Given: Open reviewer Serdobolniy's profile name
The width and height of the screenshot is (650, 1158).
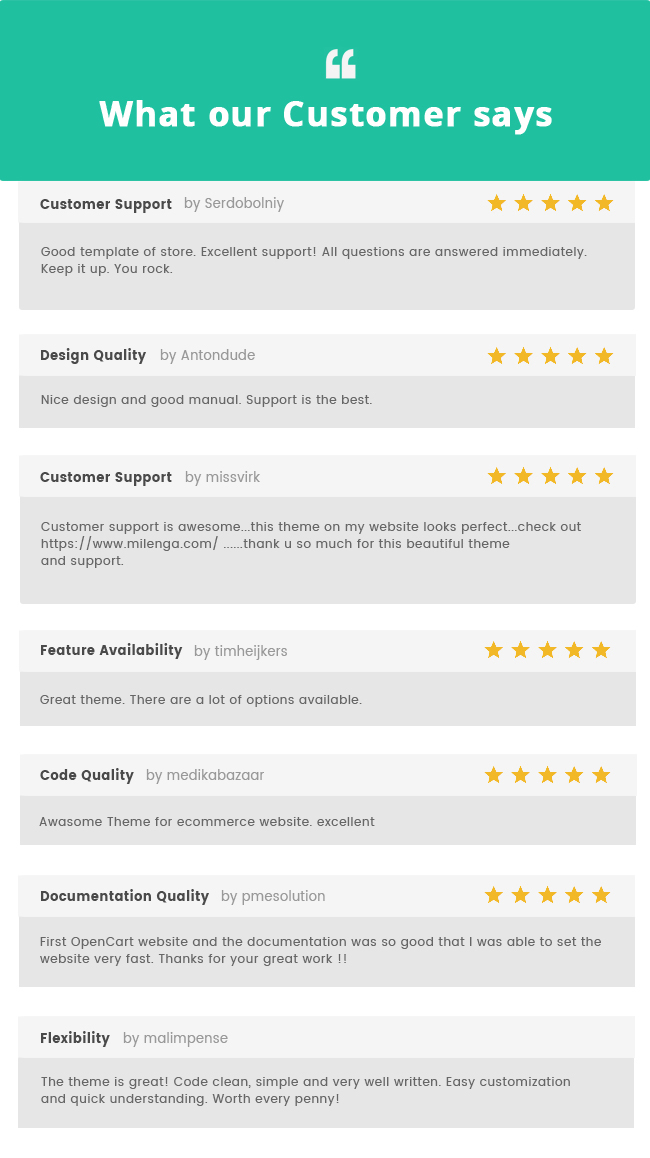Looking at the screenshot, I should pos(244,204).
